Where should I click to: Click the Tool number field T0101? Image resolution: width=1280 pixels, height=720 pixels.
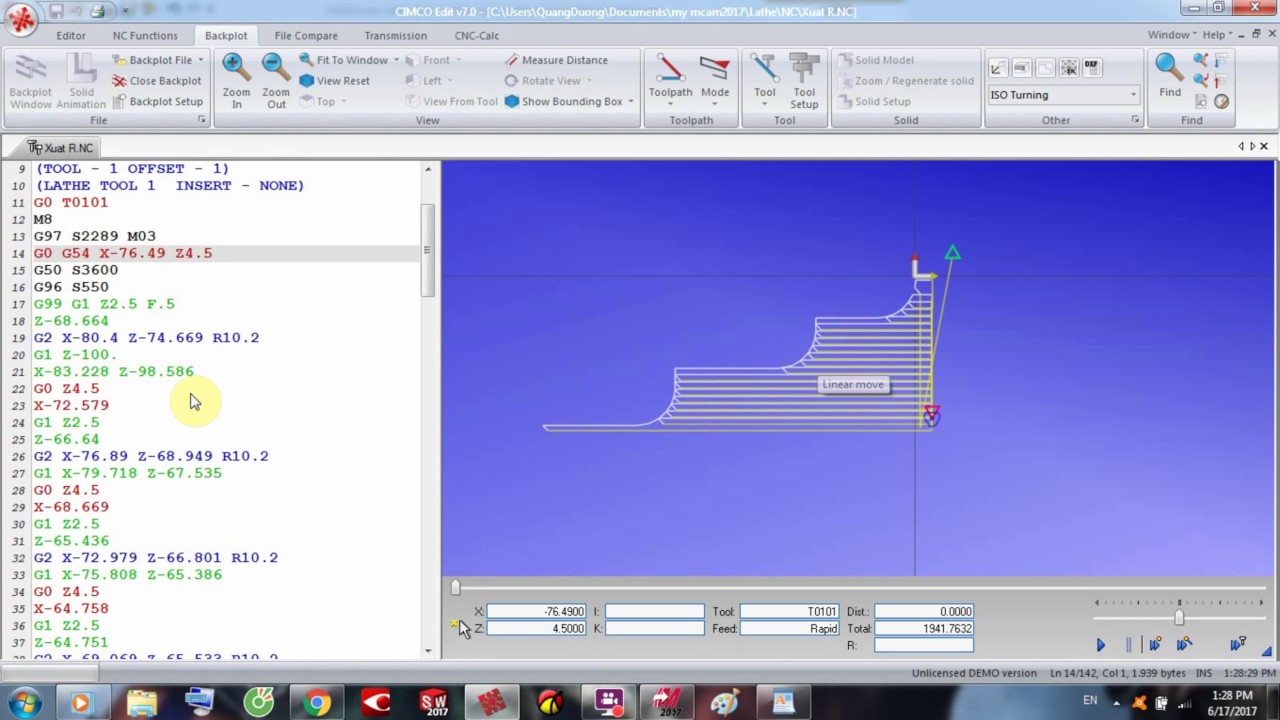(x=789, y=611)
